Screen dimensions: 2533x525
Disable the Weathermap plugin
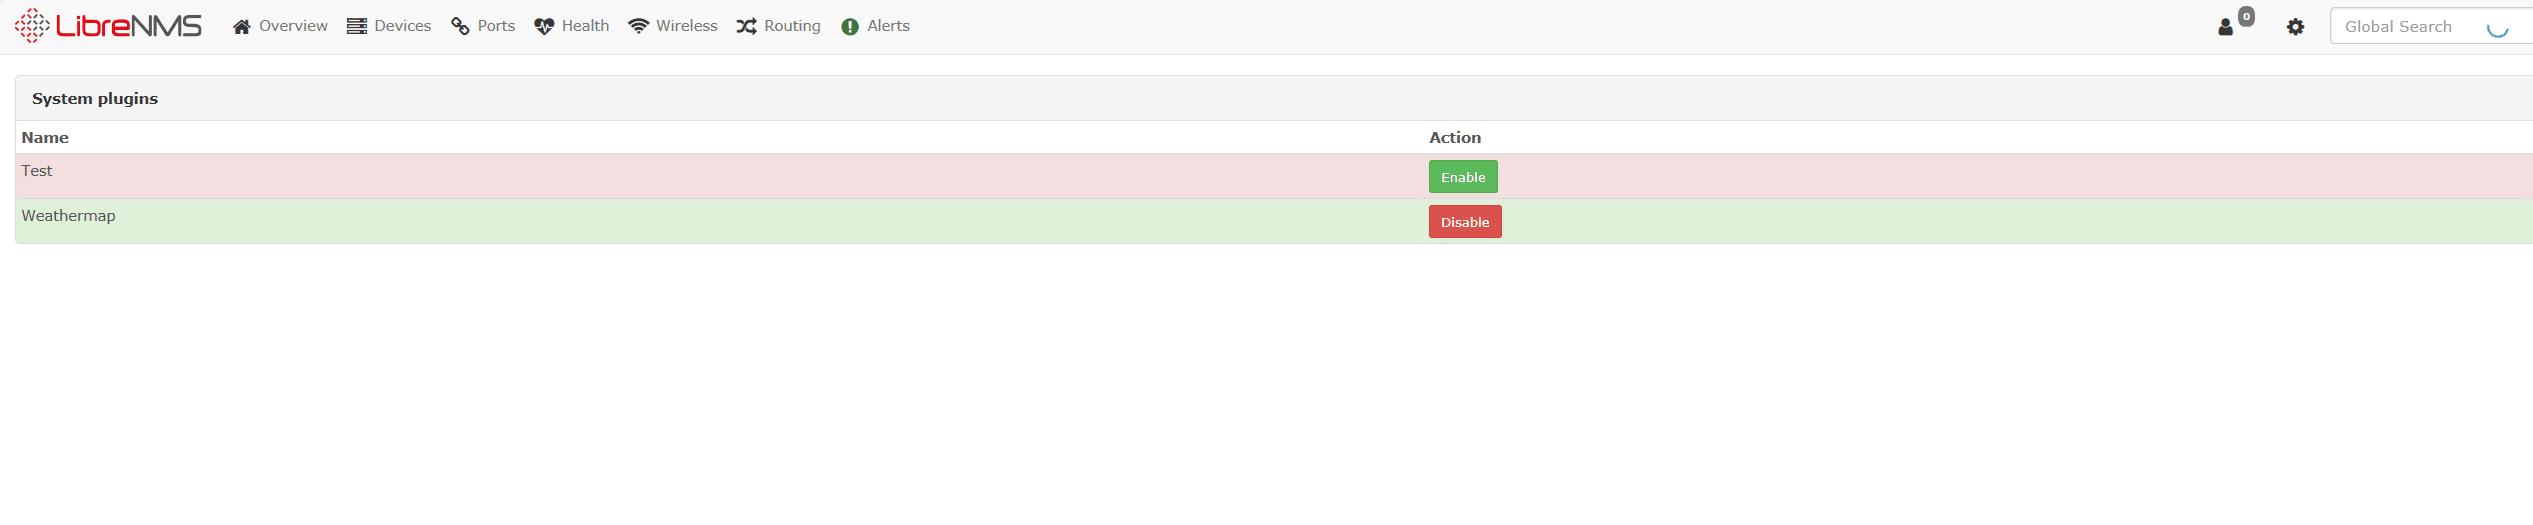1465,222
